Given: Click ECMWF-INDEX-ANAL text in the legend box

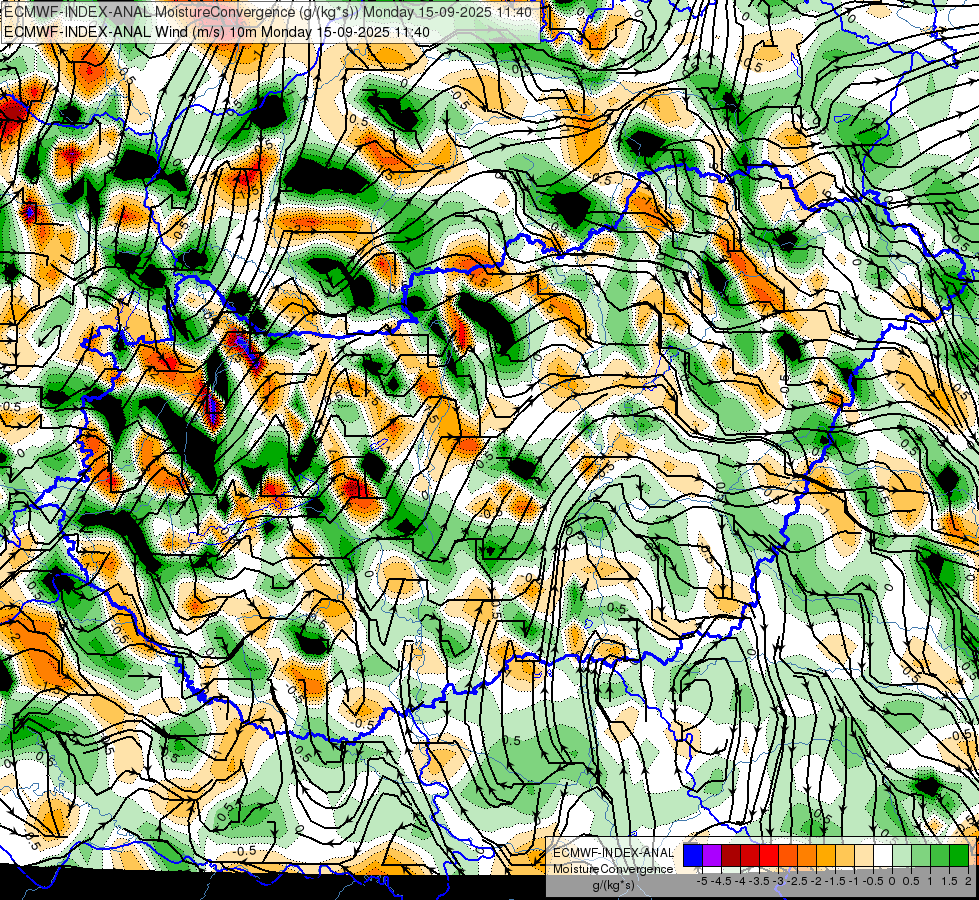Looking at the screenshot, I should [613, 853].
